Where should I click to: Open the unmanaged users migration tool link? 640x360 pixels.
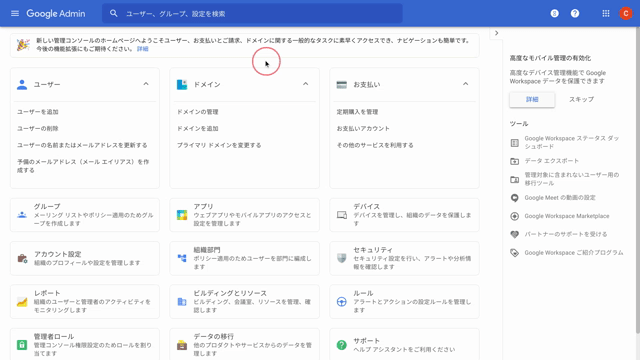pos(571,179)
